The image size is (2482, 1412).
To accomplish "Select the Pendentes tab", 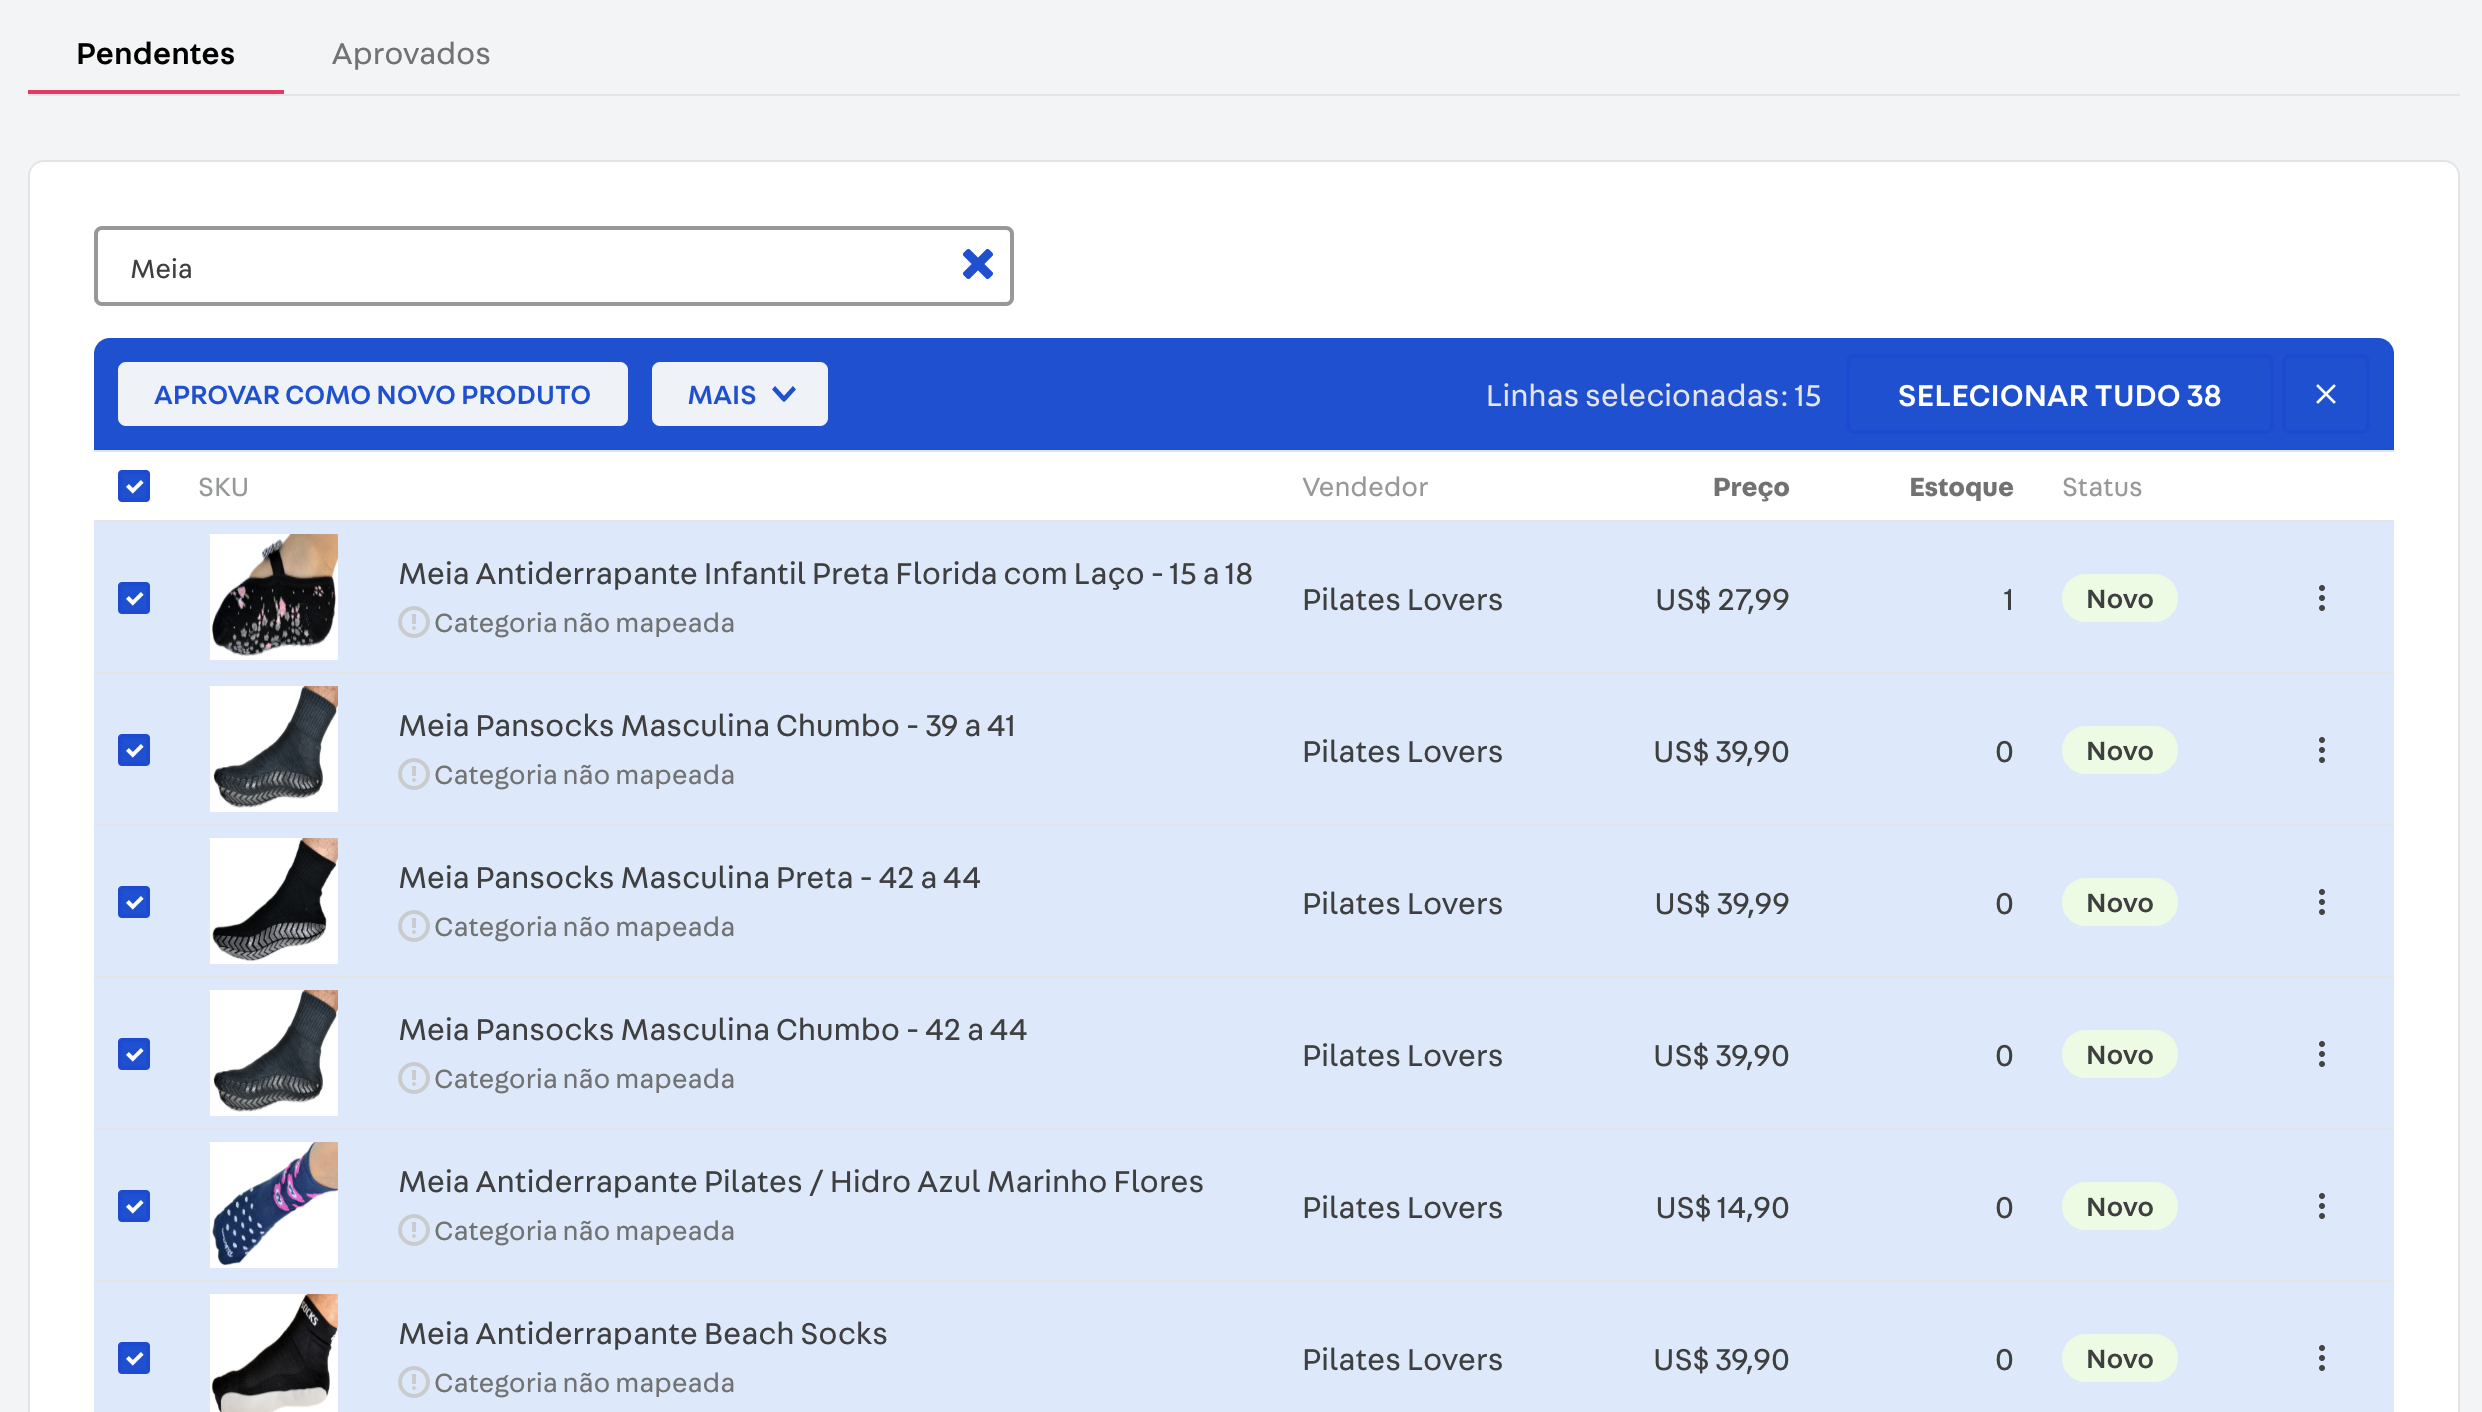I will 155,54.
